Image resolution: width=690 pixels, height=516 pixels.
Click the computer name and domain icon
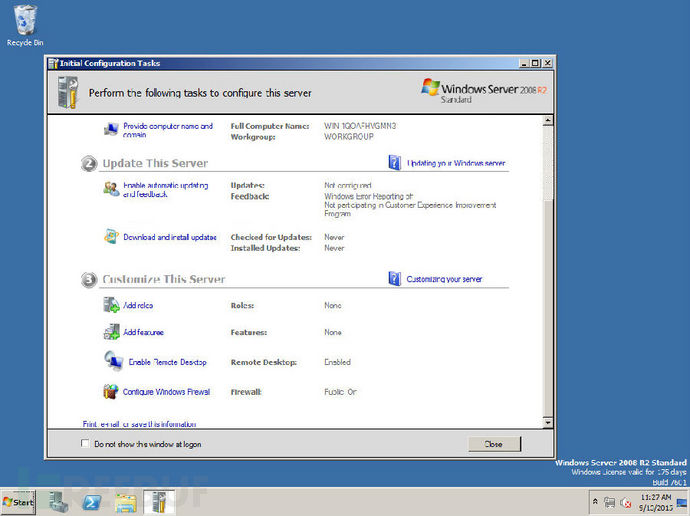[111, 129]
